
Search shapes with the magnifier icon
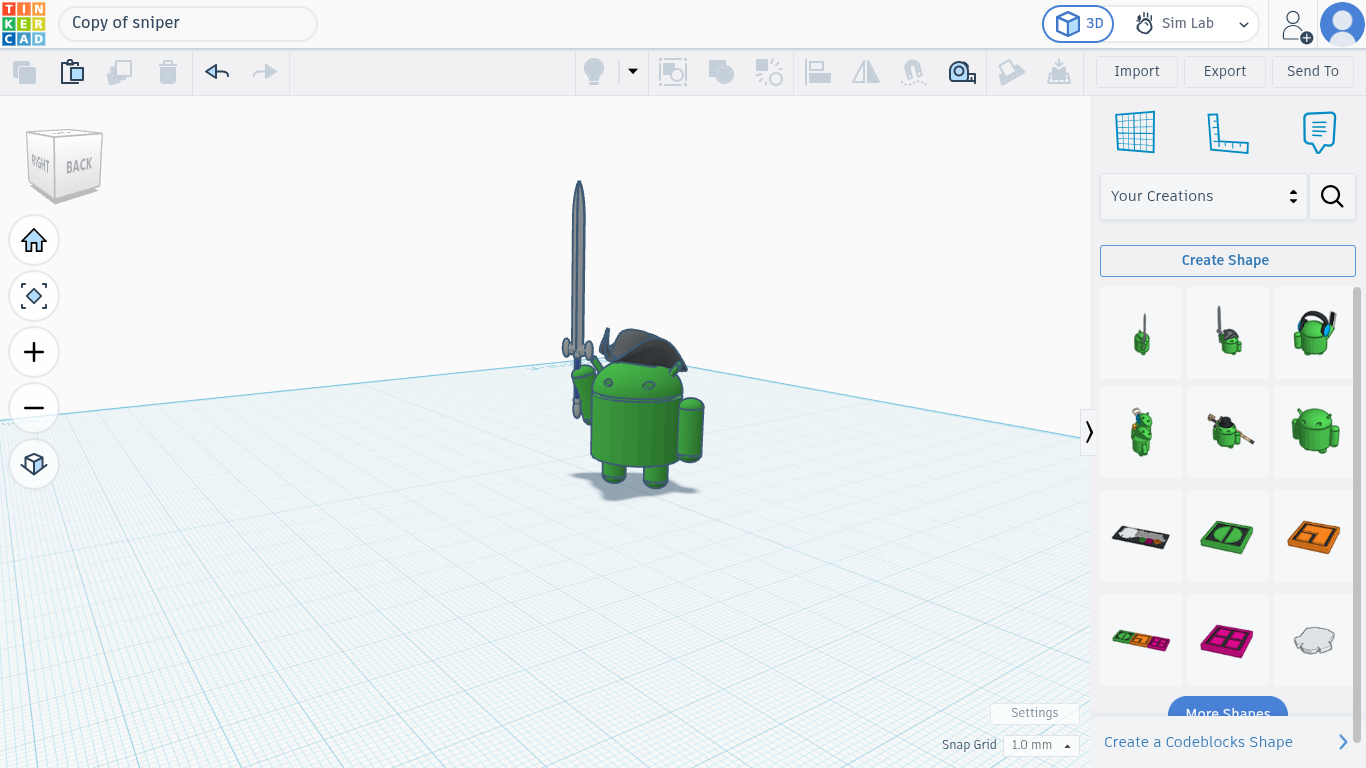pyautogui.click(x=1332, y=196)
